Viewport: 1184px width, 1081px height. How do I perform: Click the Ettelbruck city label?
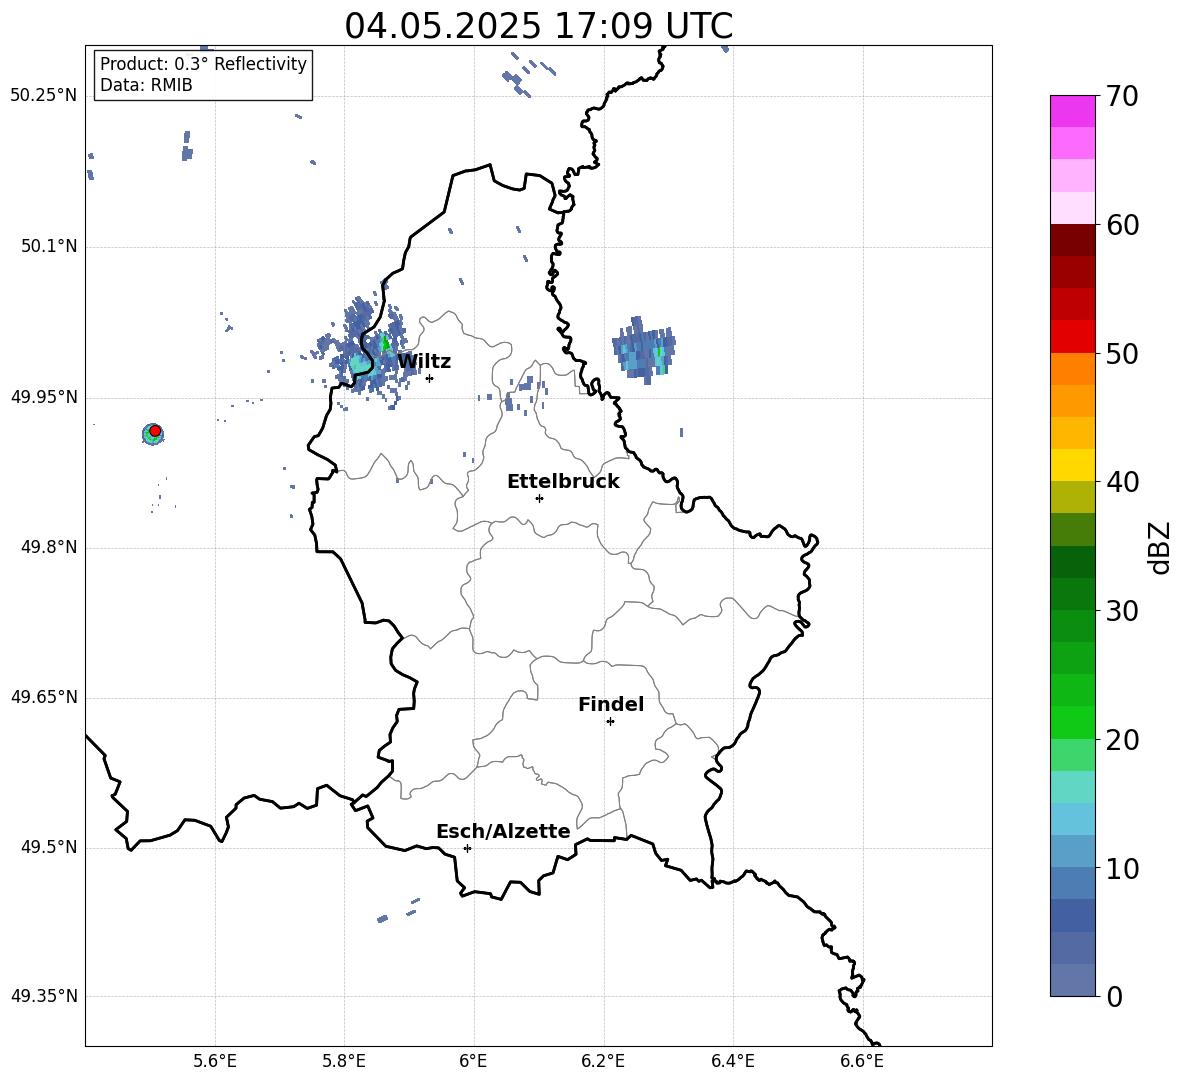click(563, 482)
